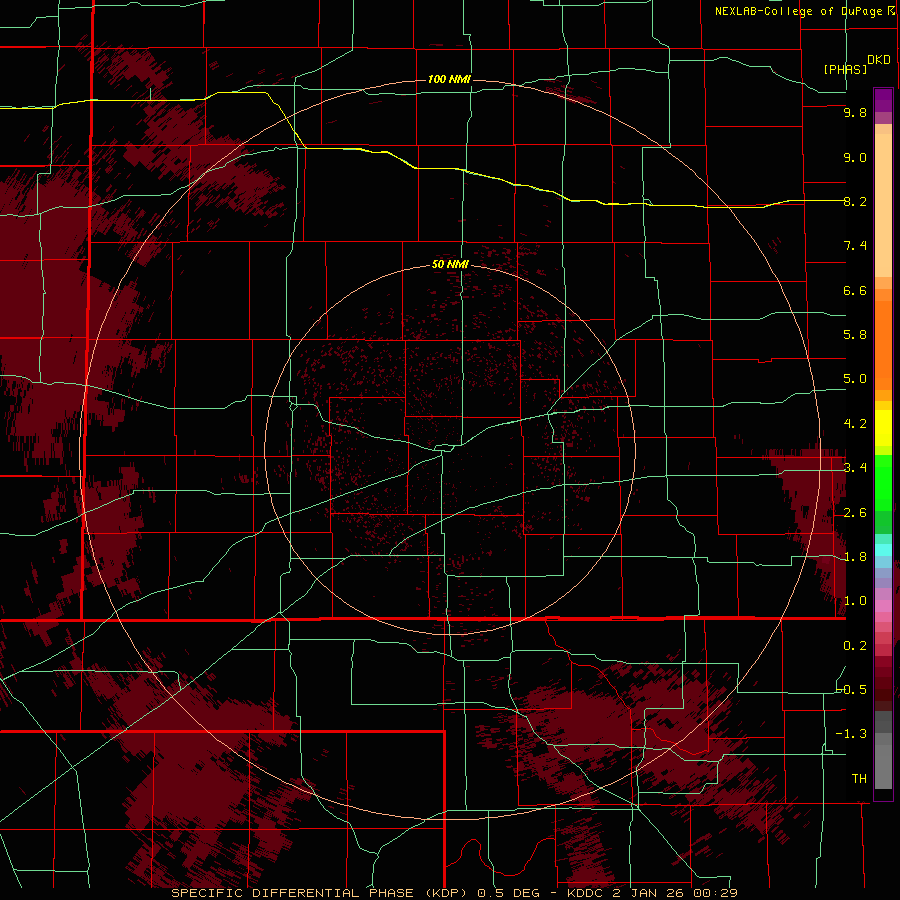
Task: Click the 5.0 legend value
Action: [x=855, y=379]
